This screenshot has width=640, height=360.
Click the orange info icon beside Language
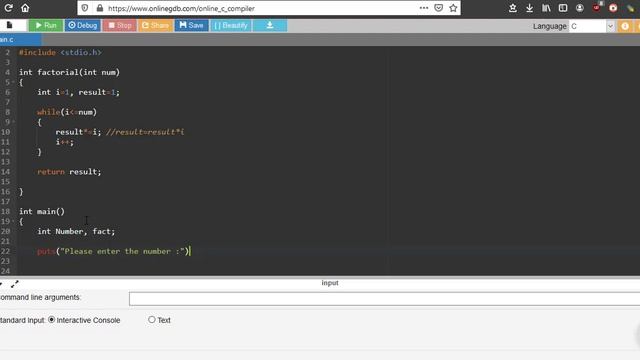625,26
